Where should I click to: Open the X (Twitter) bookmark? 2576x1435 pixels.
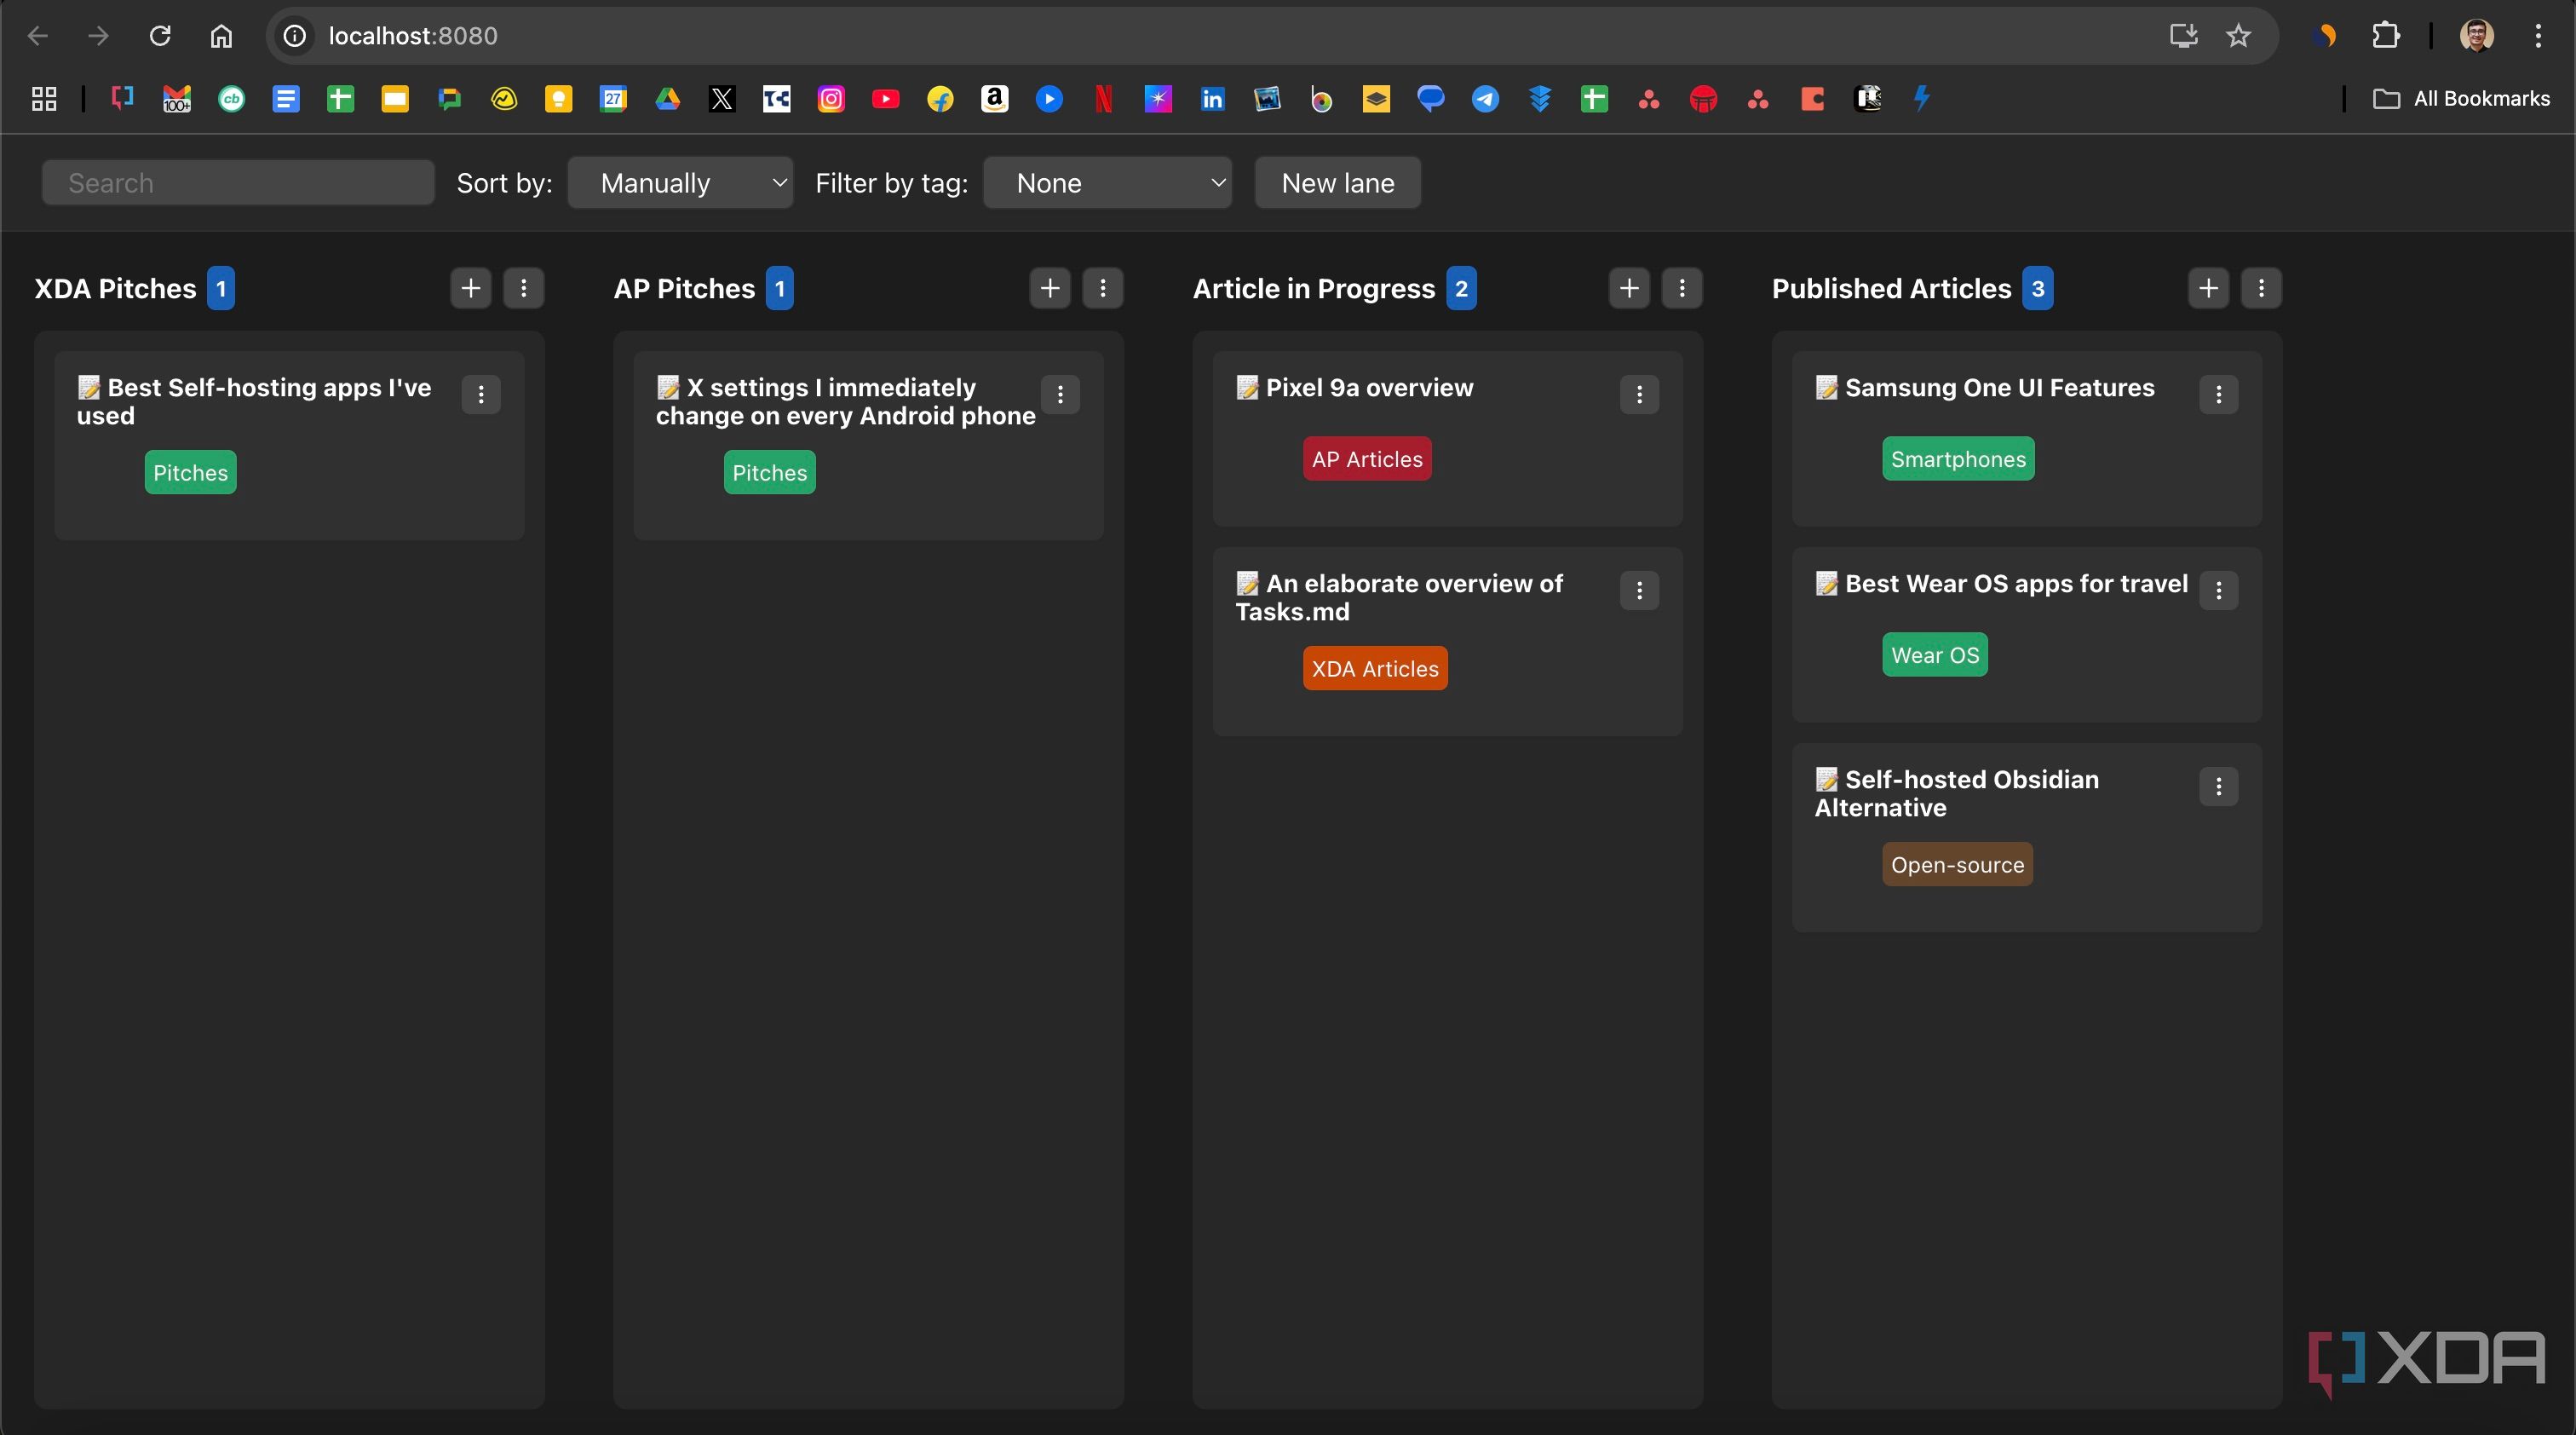click(722, 98)
